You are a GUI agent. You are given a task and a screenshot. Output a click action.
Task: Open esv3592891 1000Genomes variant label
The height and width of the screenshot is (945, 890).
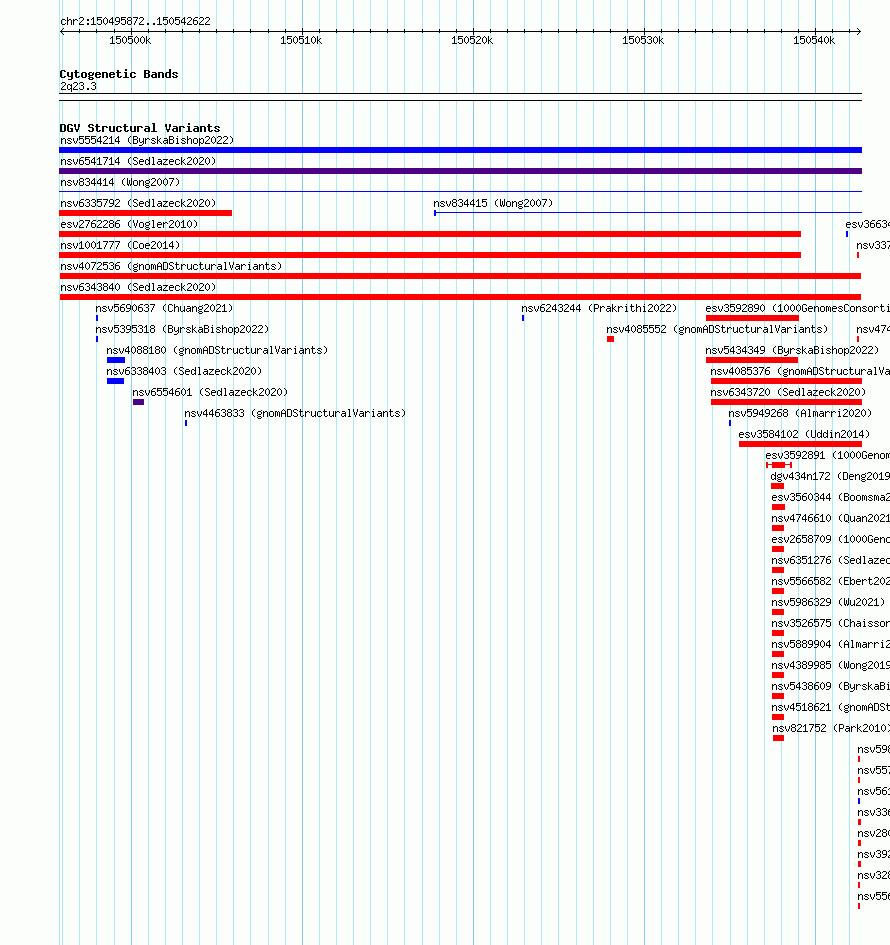point(827,455)
